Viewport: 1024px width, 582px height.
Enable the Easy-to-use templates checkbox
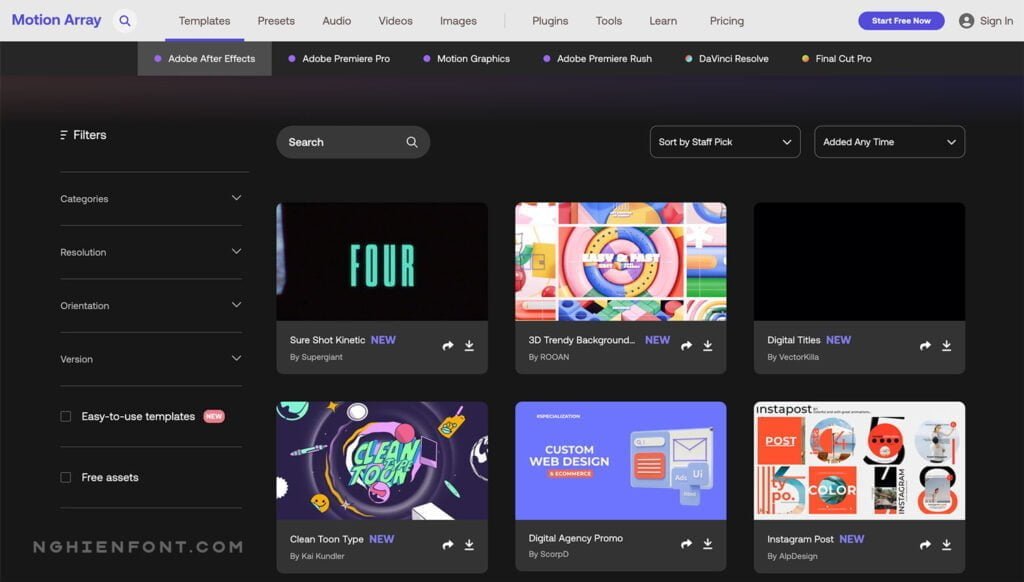point(66,416)
